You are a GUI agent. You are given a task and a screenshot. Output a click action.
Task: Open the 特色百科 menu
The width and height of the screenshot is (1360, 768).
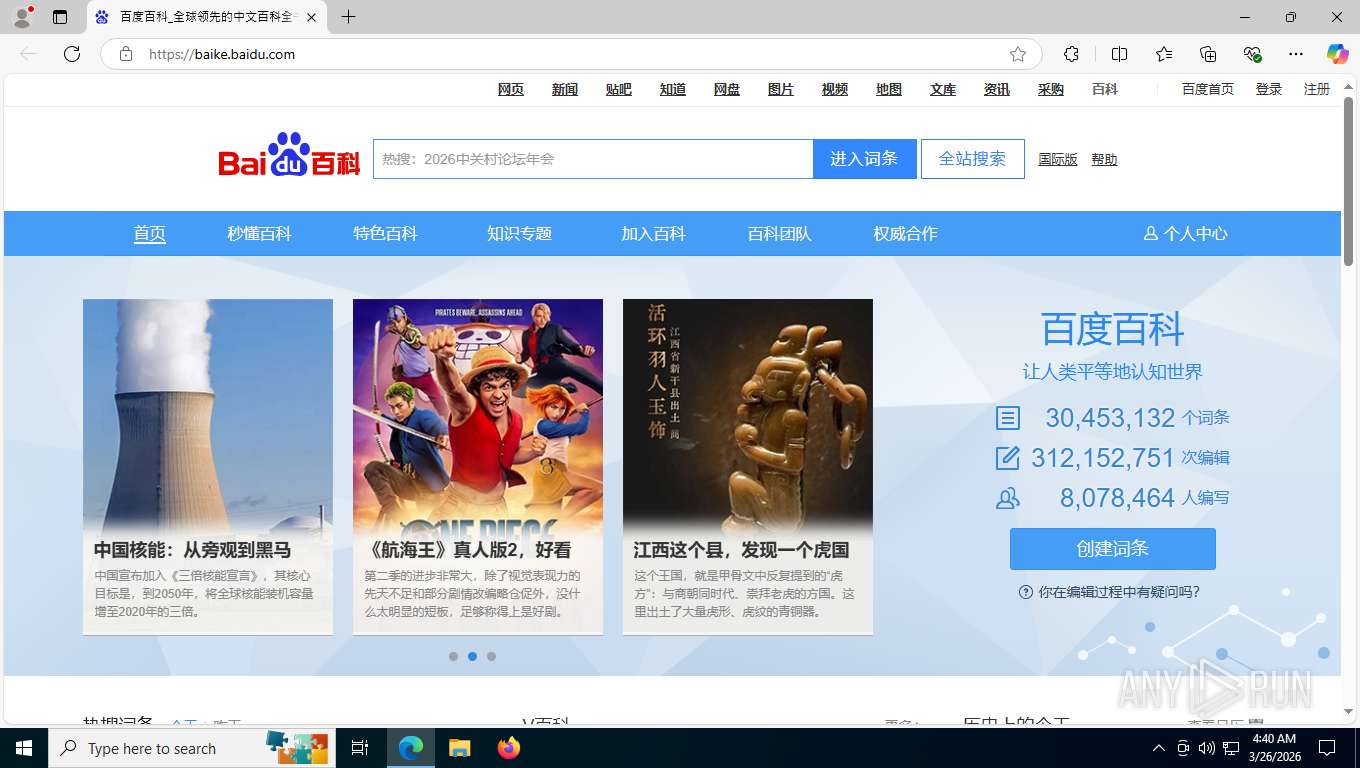pos(385,233)
